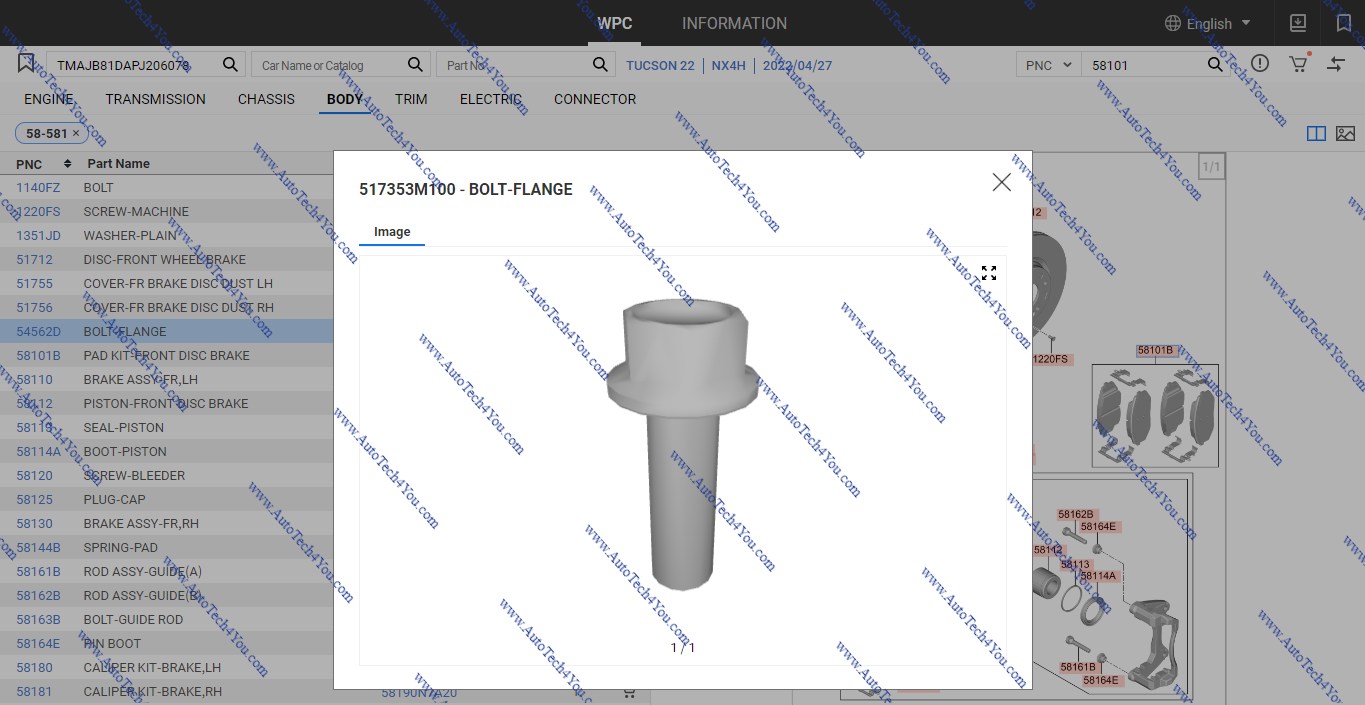
Task: Click the 58101B brake pad diagram label
Action: [1155, 351]
